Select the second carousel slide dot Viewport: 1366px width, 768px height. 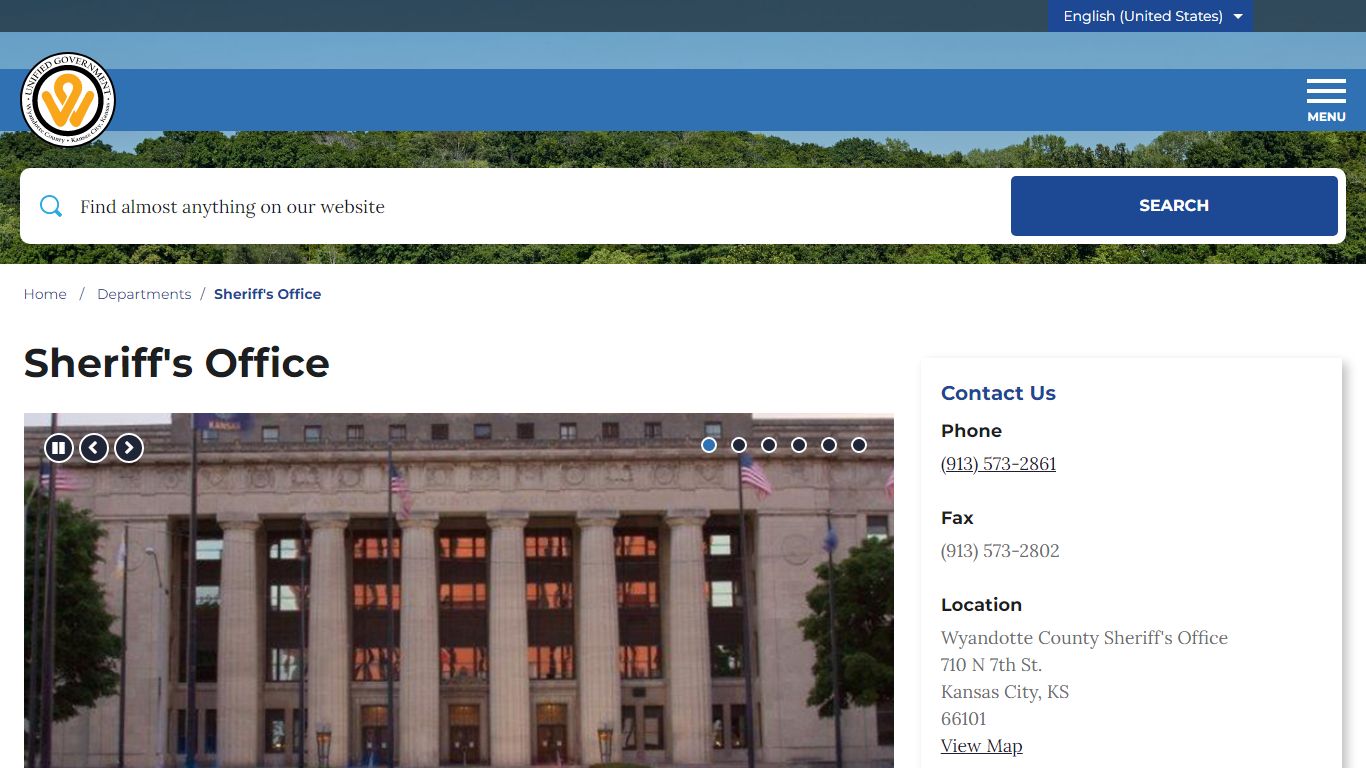pyautogui.click(x=739, y=445)
